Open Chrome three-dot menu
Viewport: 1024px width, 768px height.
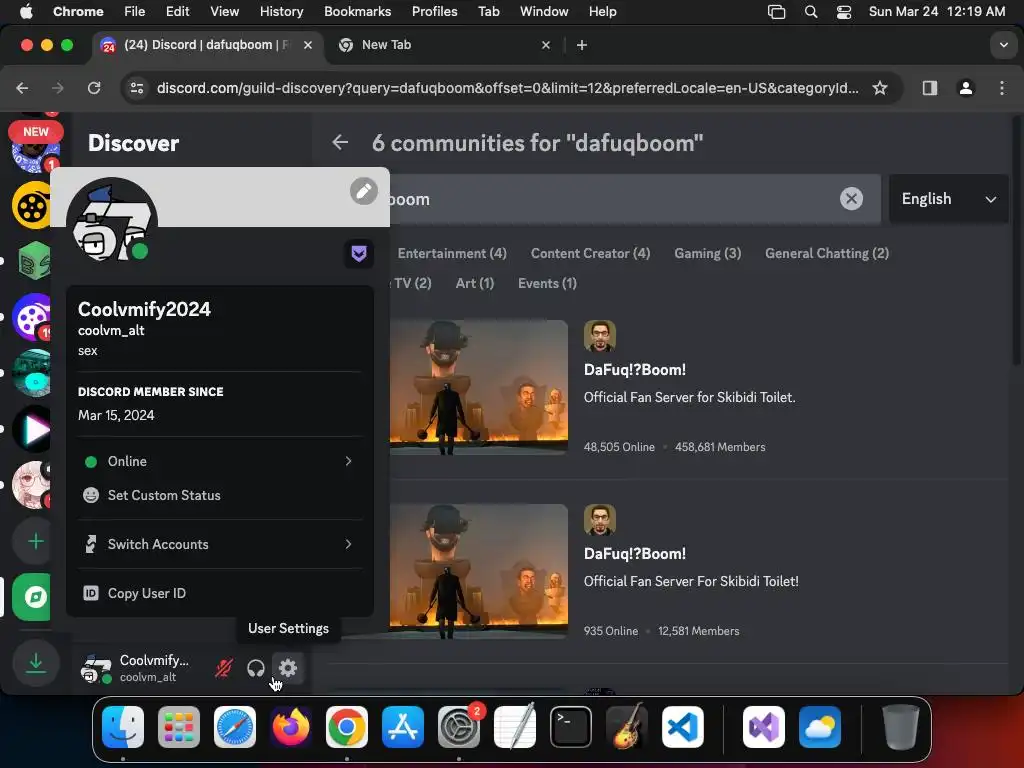(x=1002, y=88)
